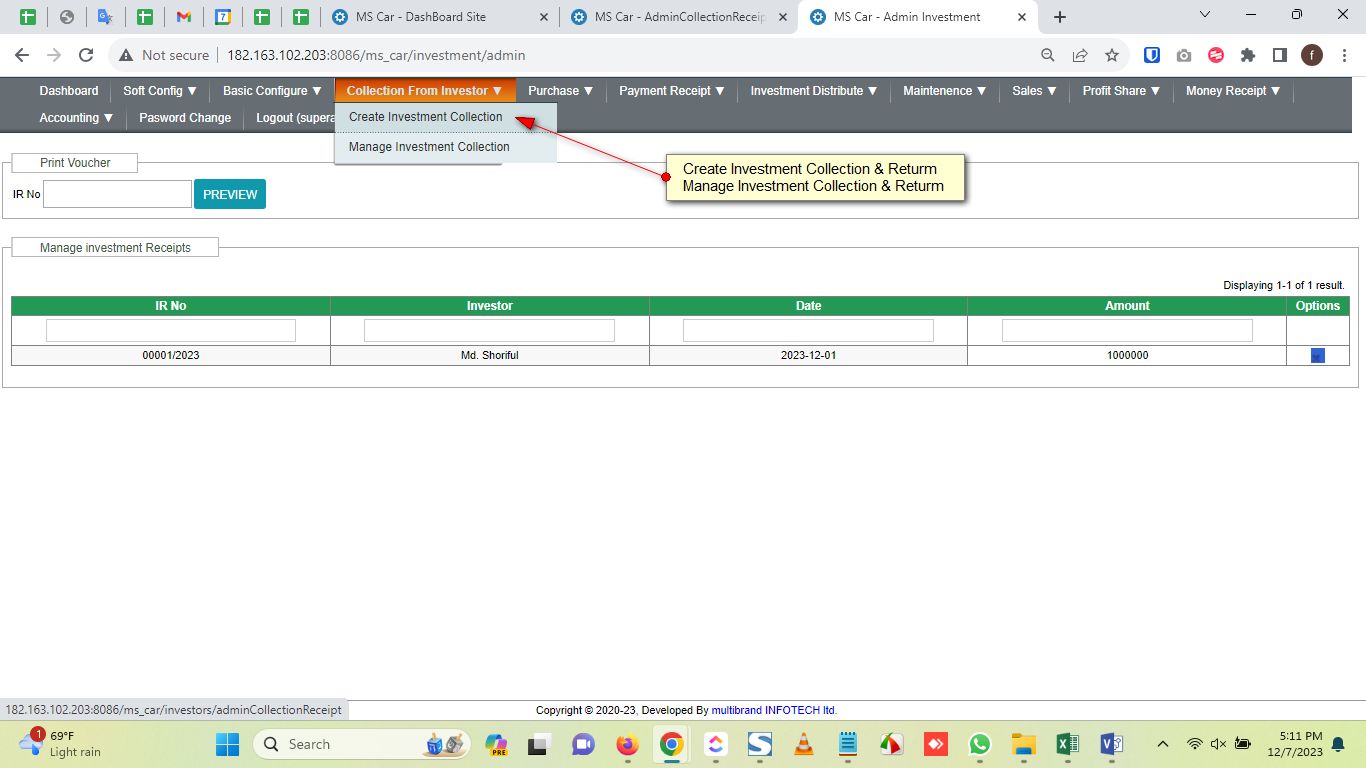The width and height of the screenshot is (1366, 768).
Task: Open a new browser tab
Action: (1060, 17)
